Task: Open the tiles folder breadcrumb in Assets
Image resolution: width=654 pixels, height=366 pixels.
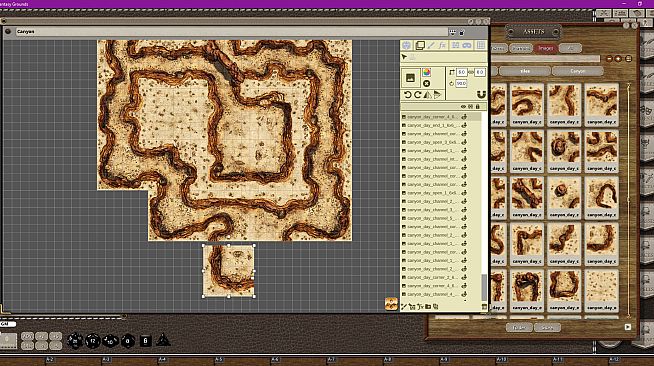Action: point(525,71)
